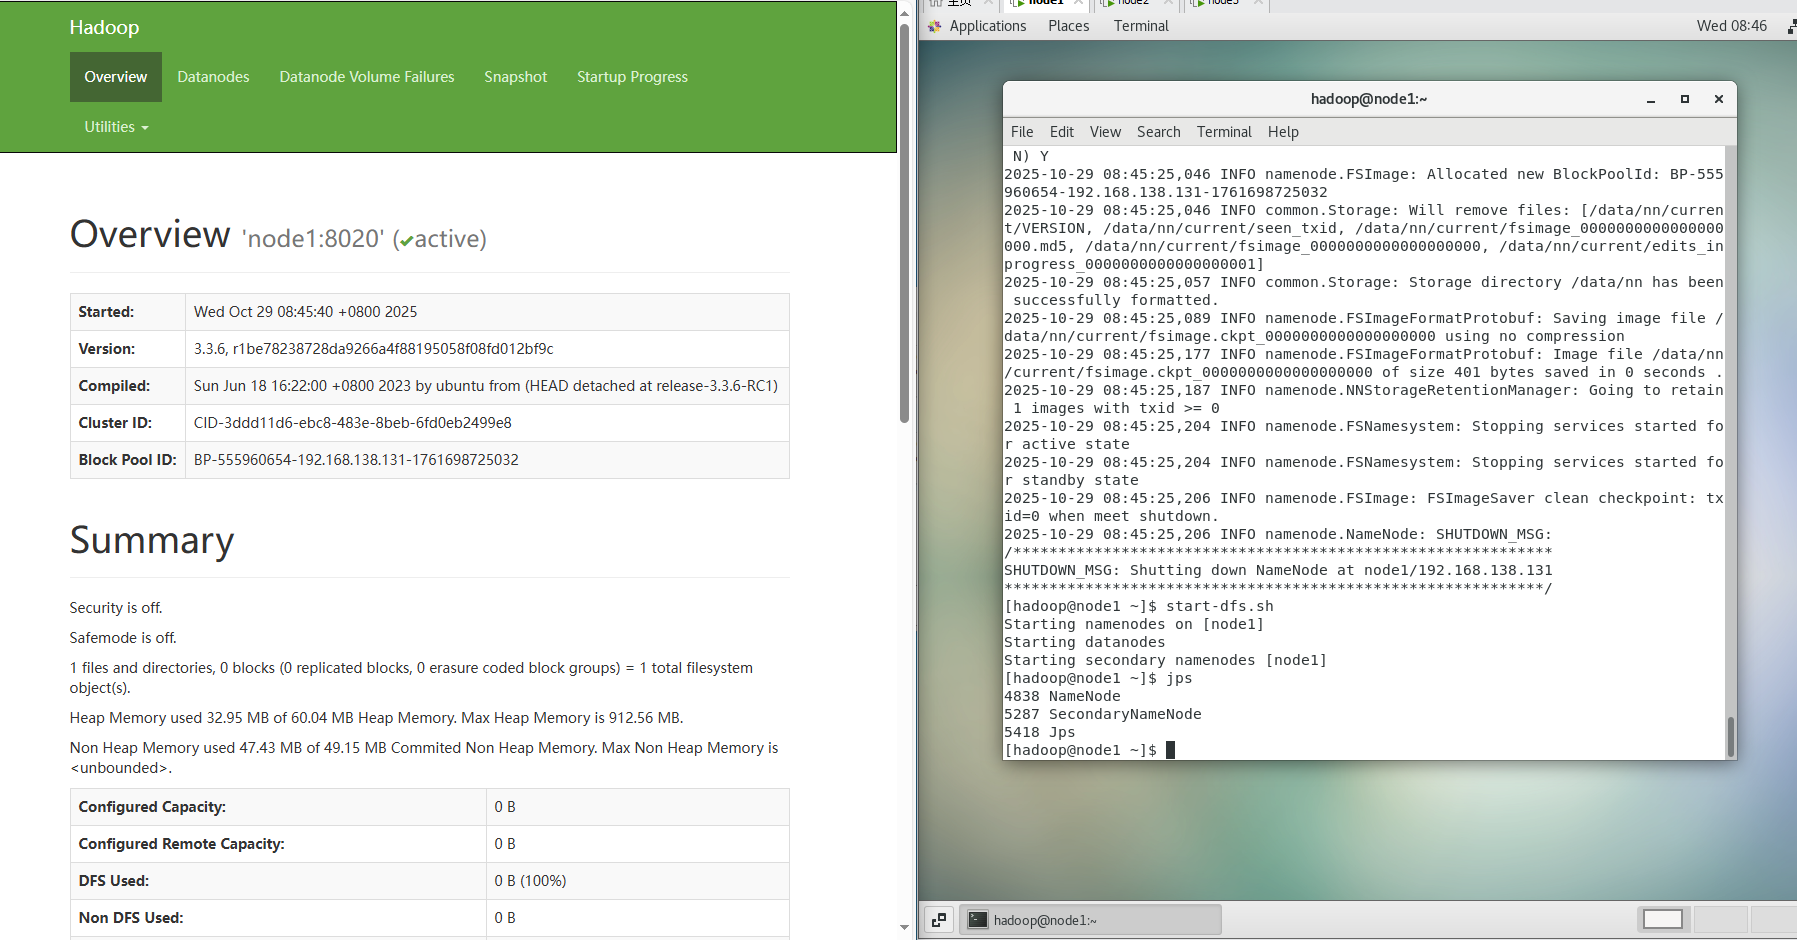The image size is (1797, 940).
Task: Click the Heap Memory usage line
Action: coord(376,718)
